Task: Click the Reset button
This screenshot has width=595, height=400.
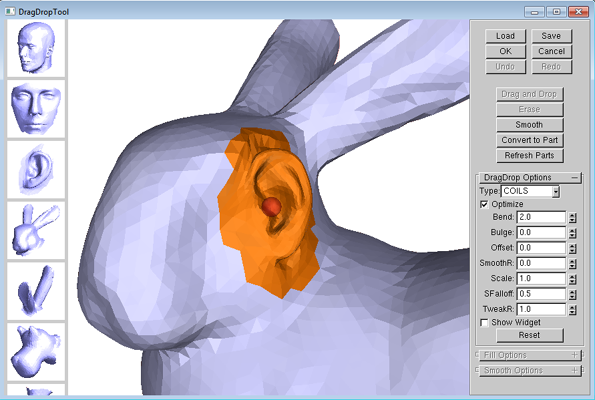Action: [529, 335]
